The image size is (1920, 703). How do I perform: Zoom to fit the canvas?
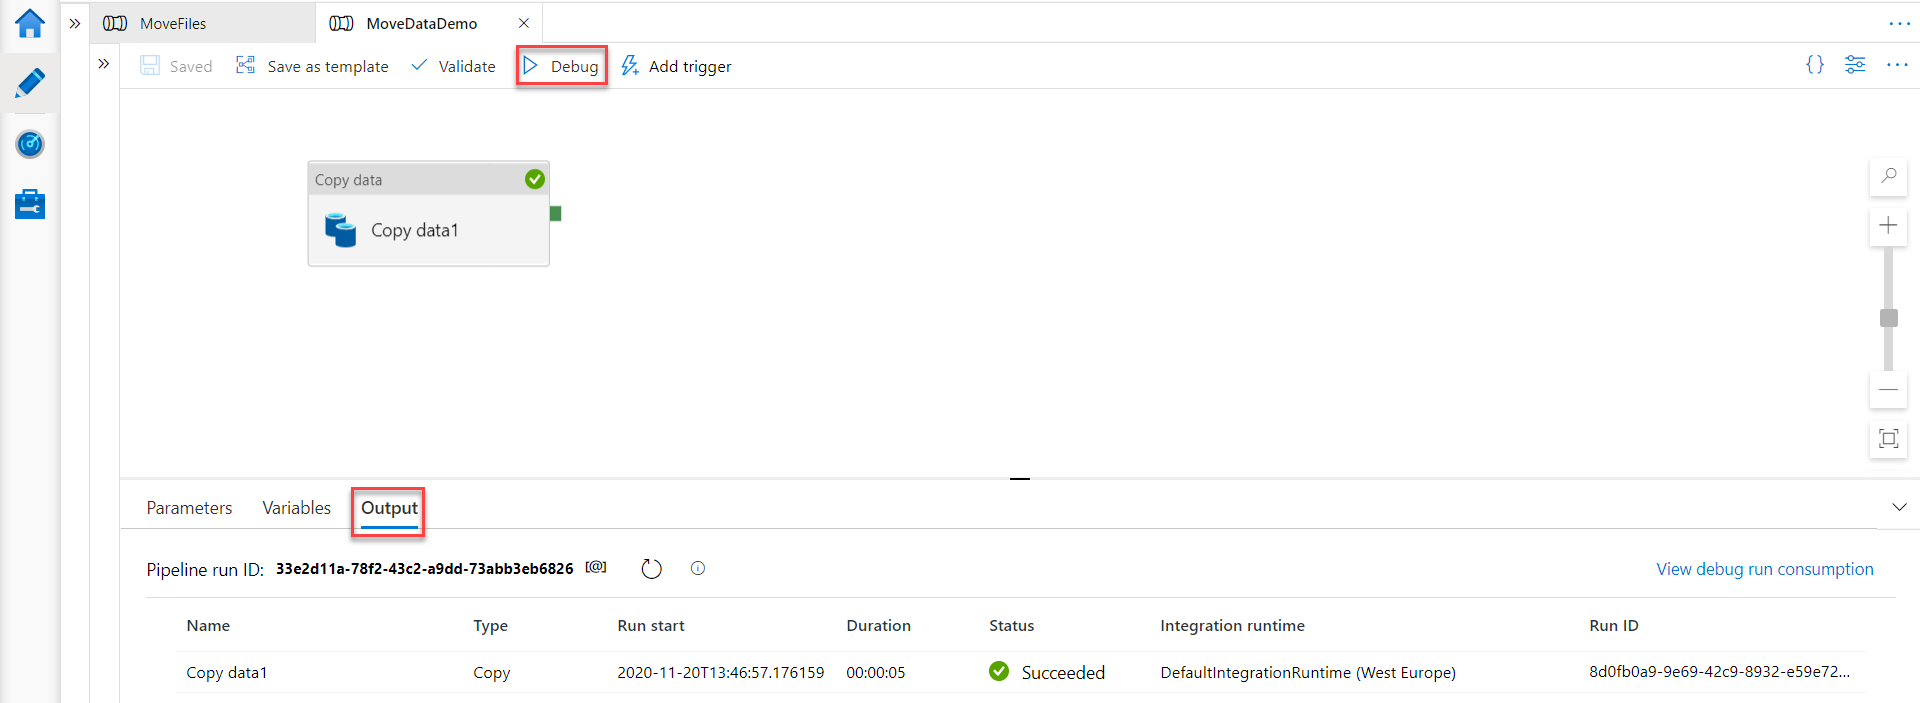[1888, 439]
